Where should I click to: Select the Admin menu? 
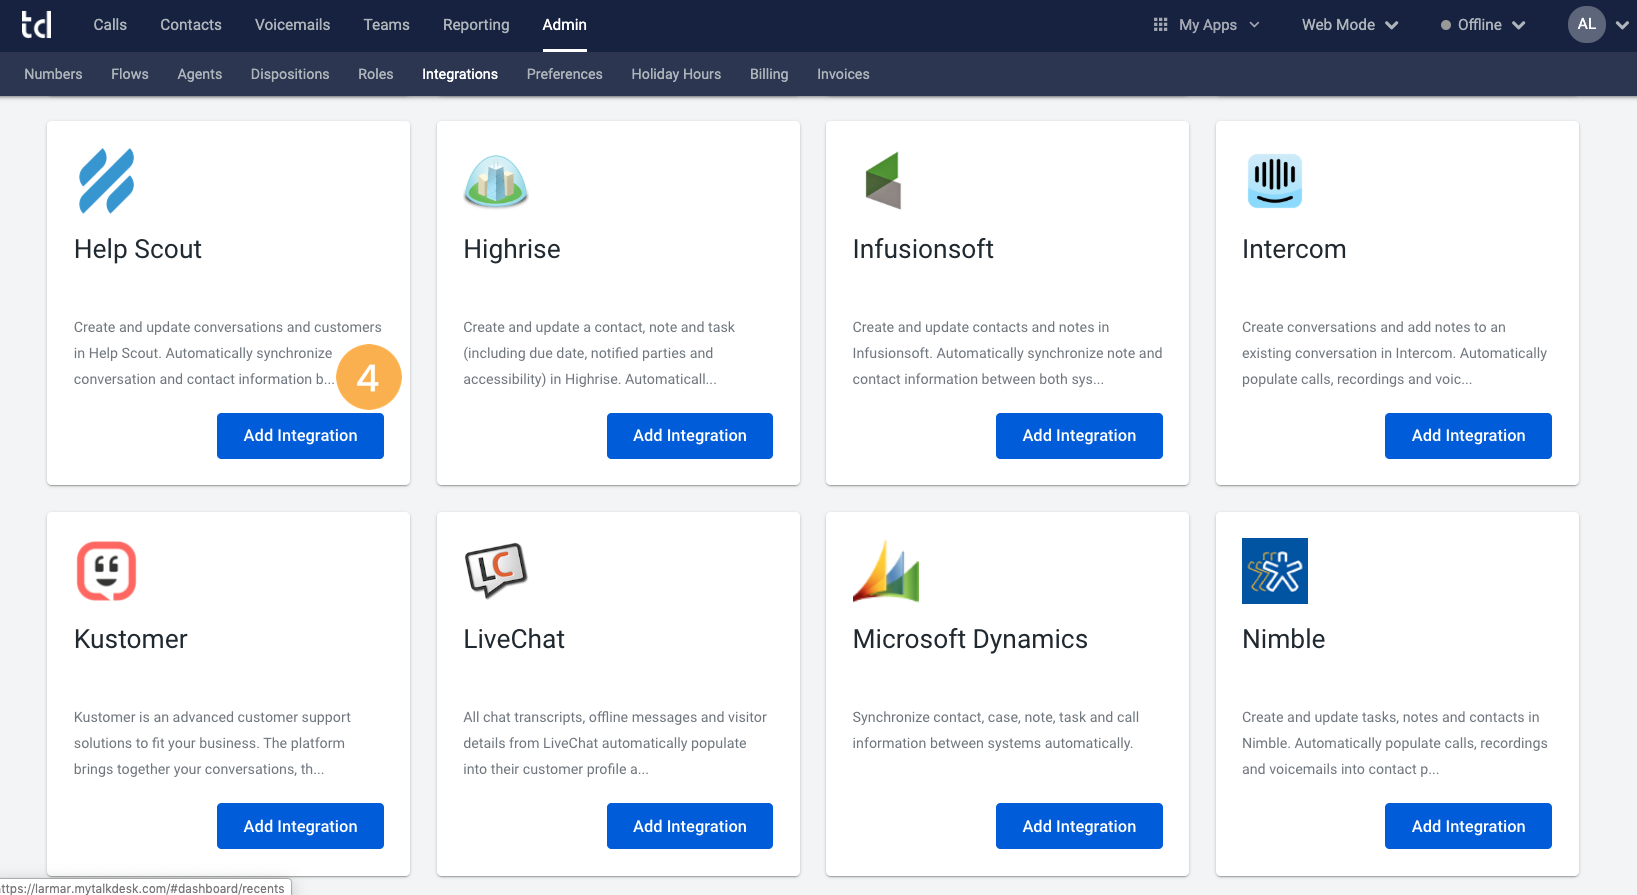564,25
